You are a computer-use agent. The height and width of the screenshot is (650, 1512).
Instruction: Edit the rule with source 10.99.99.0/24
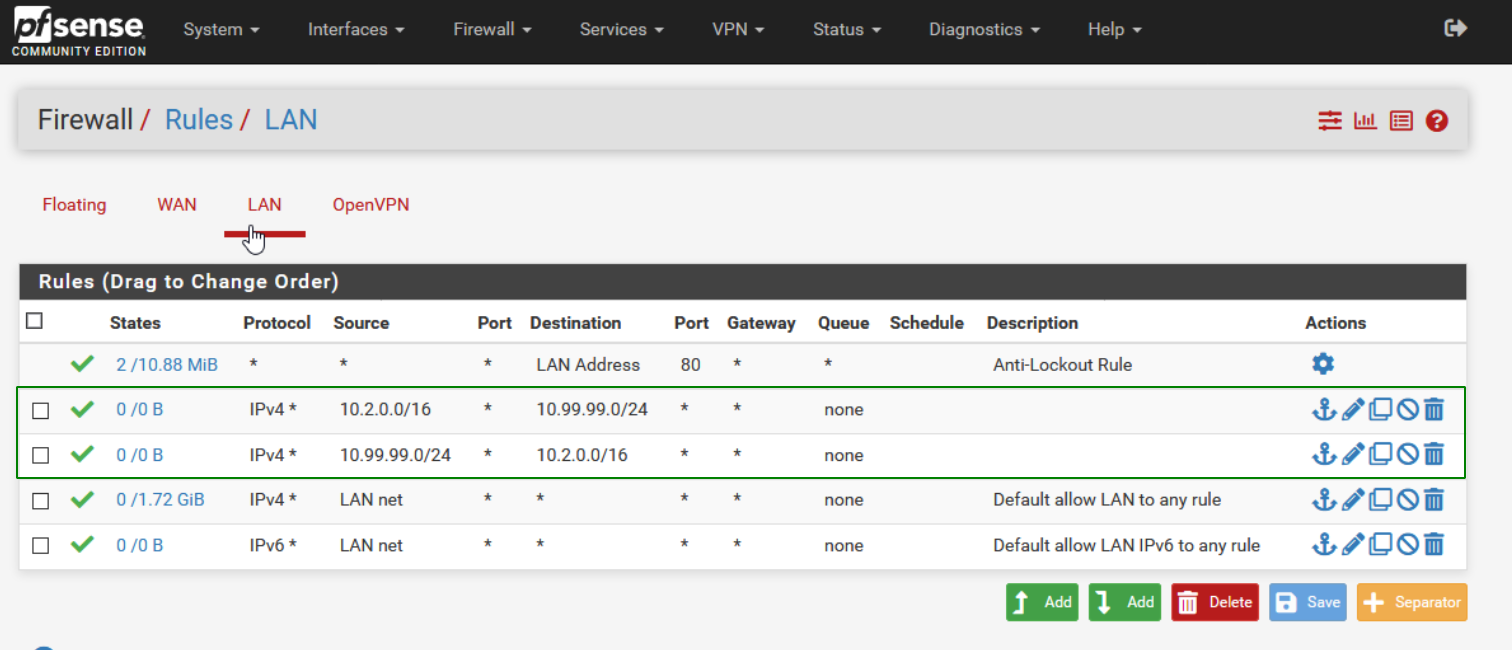pos(1353,454)
